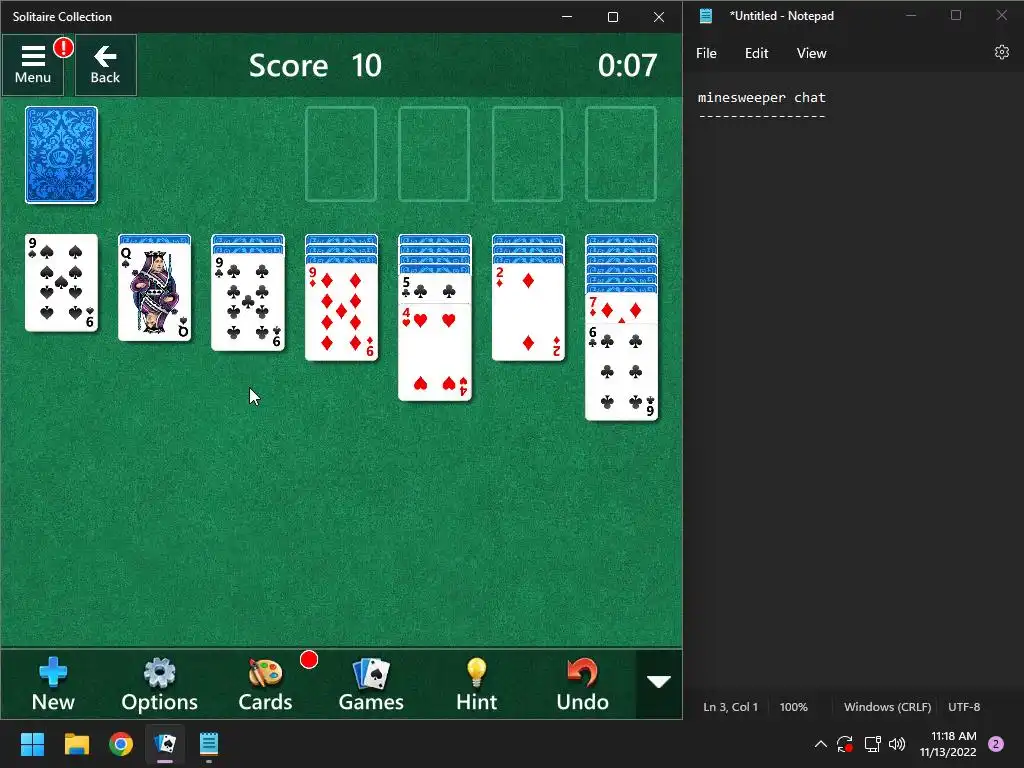Open Options gear in Solitaire toolbar
Screen dimensions: 1024x768
point(159,684)
